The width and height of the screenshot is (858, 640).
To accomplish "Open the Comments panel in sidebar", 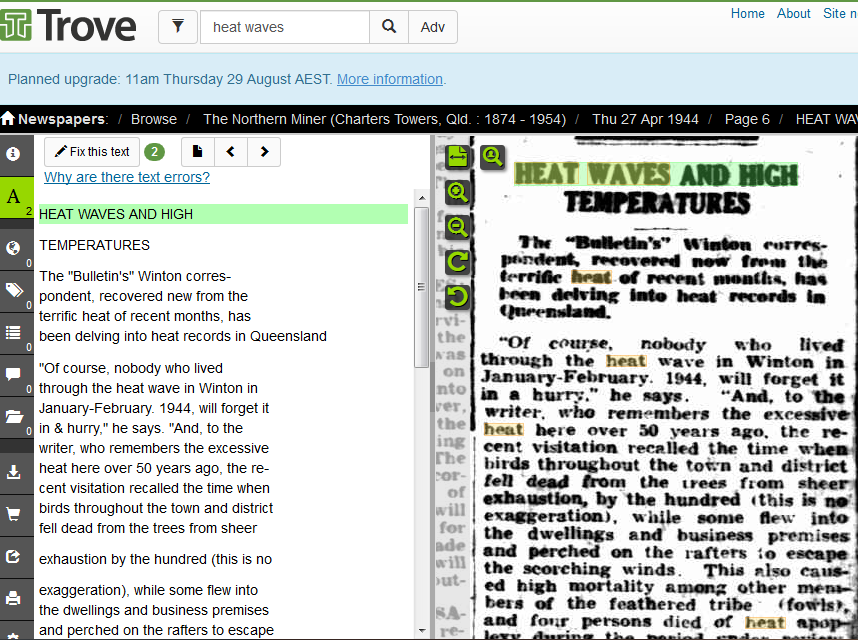I will [x=14, y=375].
